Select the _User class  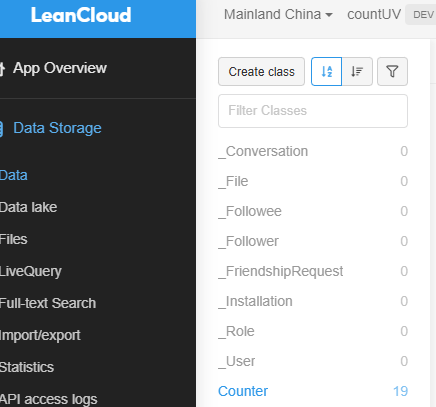(313, 361)
